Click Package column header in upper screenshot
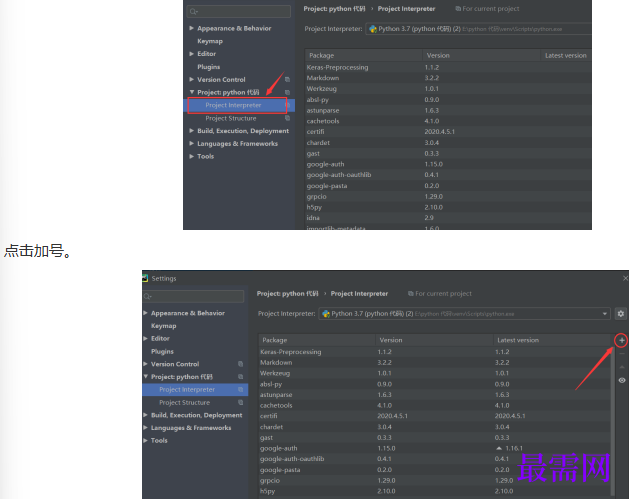The height and width of the screenshot is (499, 629). 363,55
